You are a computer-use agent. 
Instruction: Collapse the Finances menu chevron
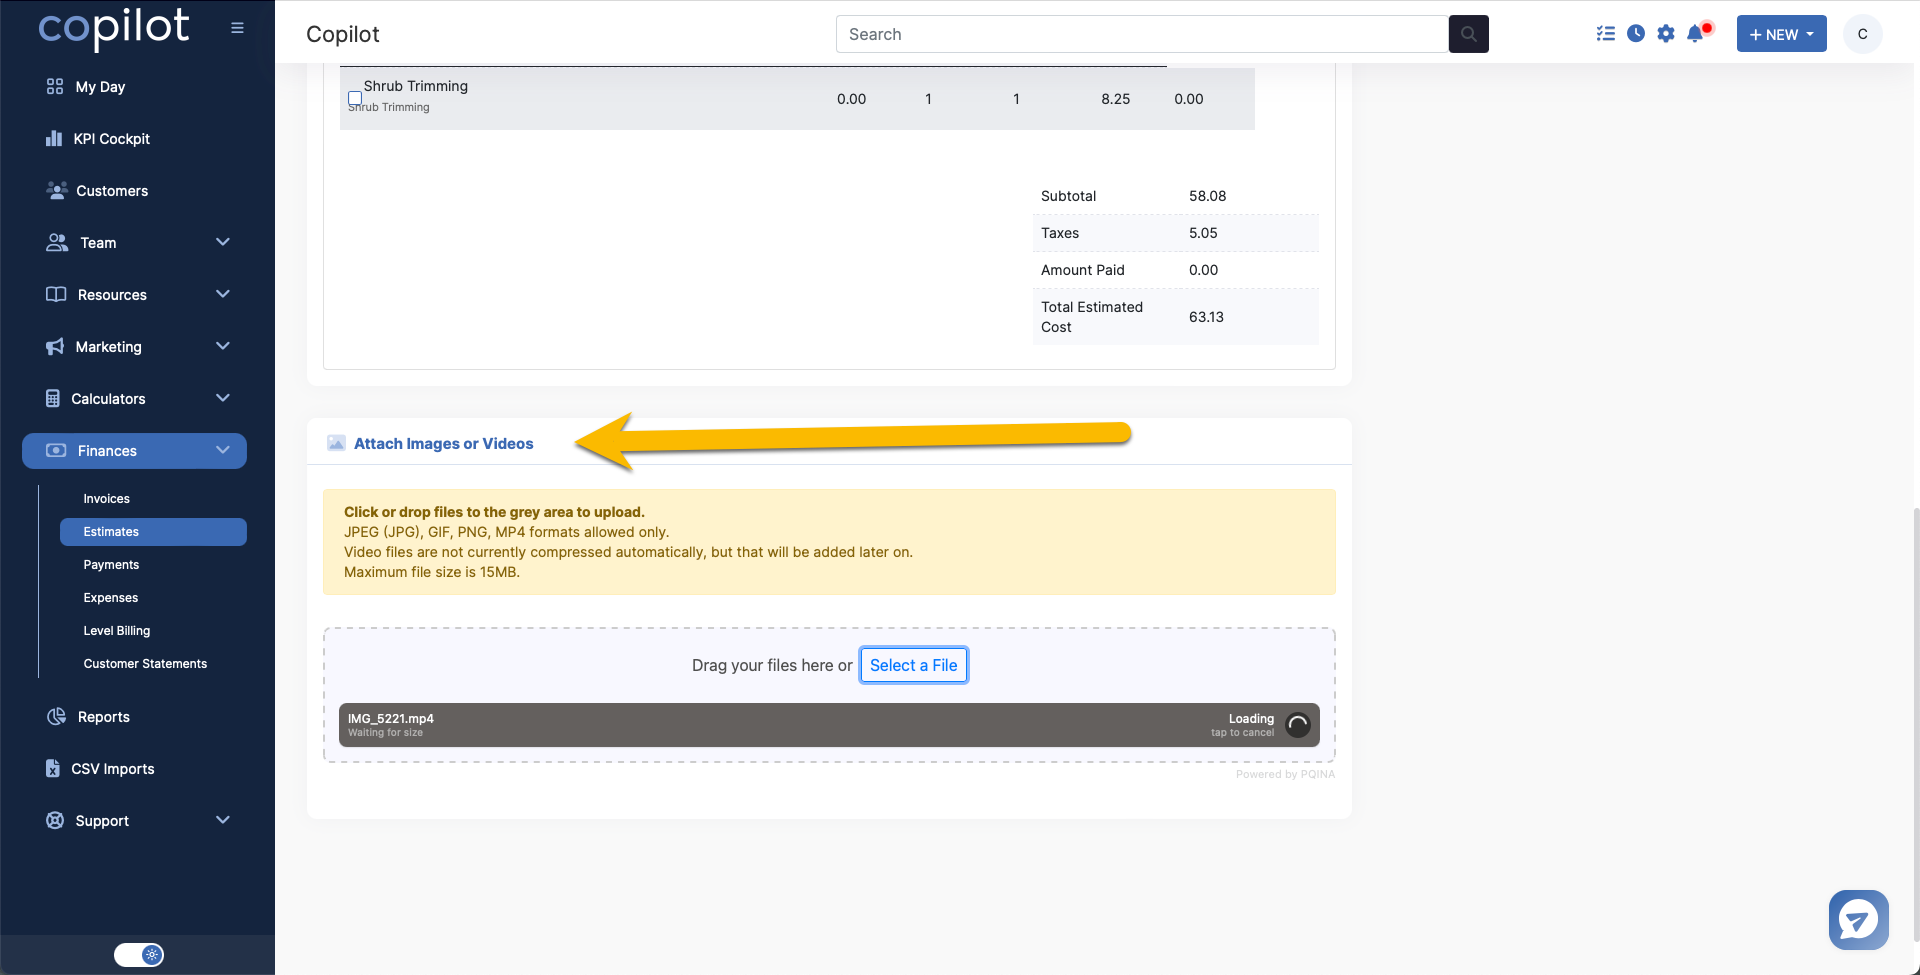pos(223,450)
